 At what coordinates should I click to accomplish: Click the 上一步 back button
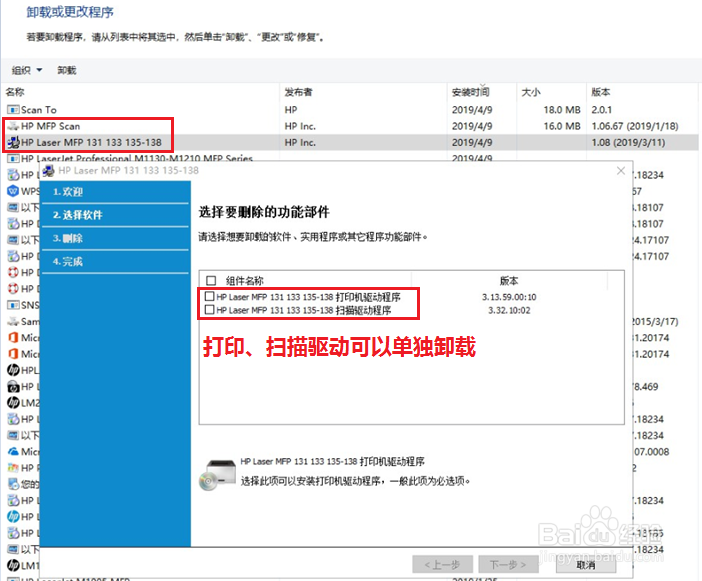pyautogui.click(x=442, y=565)
